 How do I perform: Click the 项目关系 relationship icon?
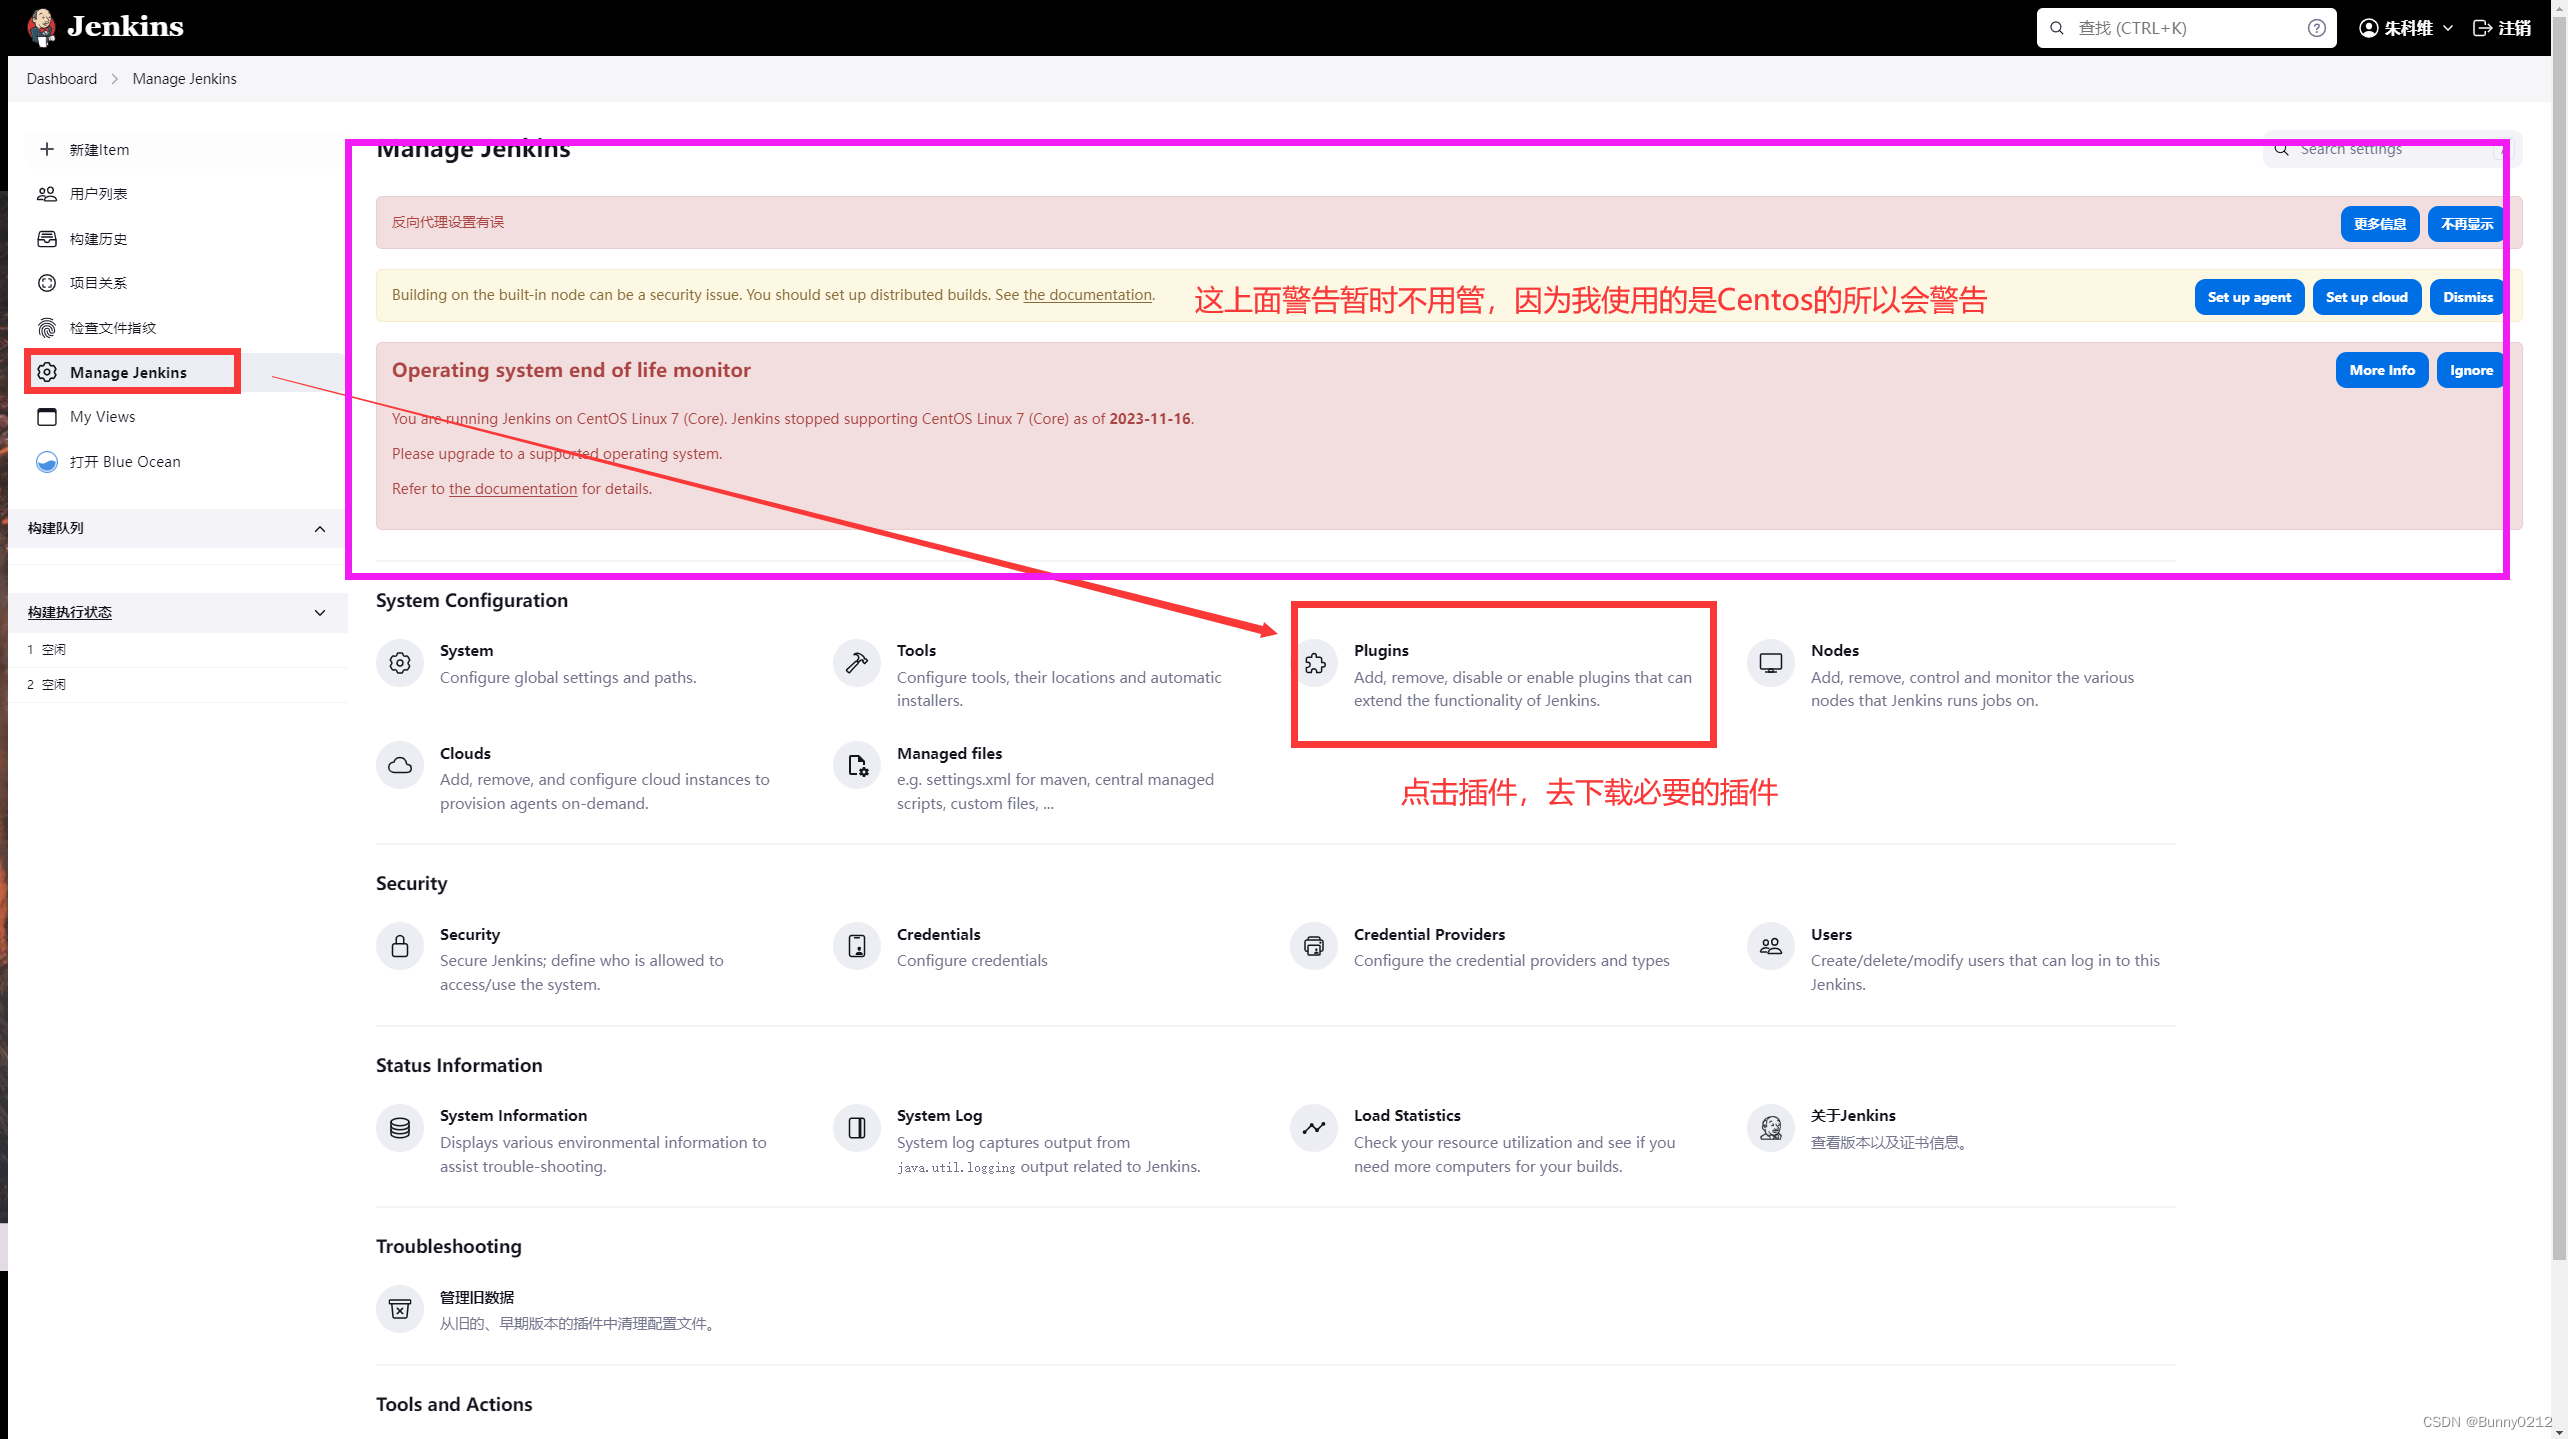point(46,283)
